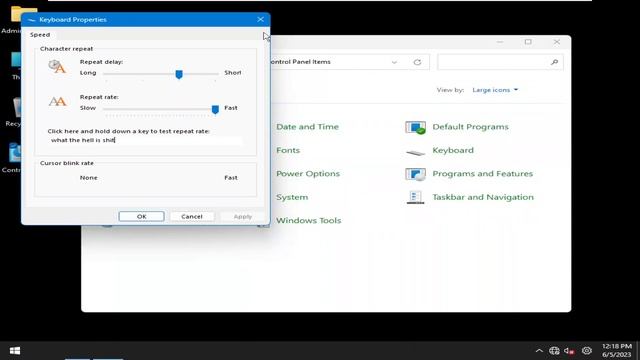Open Windows Tools

point(309,220)
